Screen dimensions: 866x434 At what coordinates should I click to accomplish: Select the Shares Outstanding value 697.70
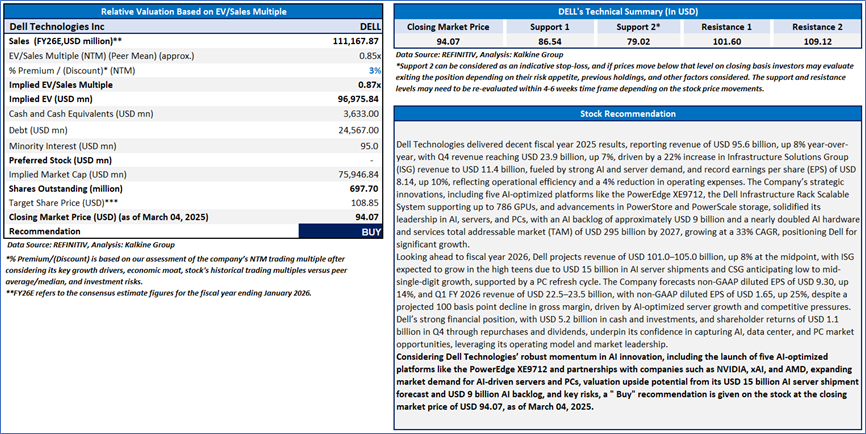coord(367,189)
